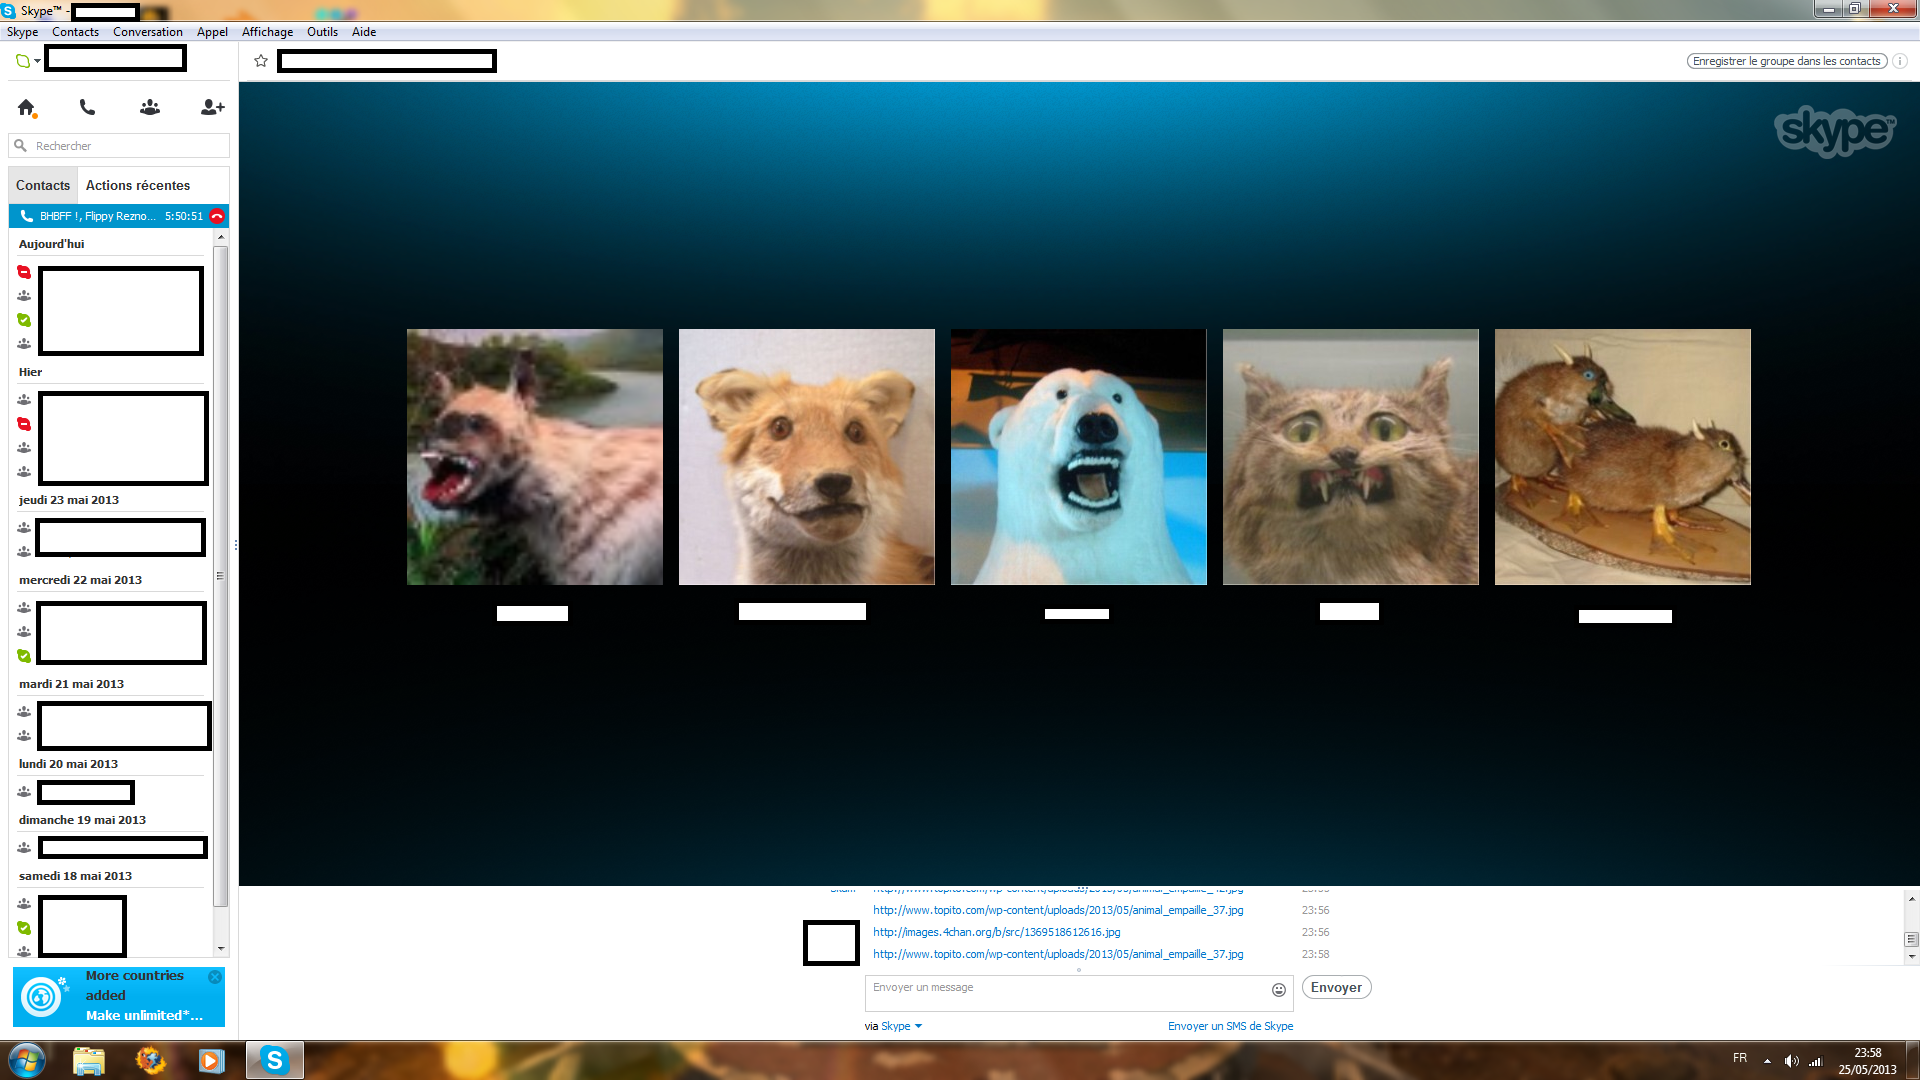Click the Home icon in sidebar
Image resolution: width=1920 pixels, height=1080 pixels.
click(26, 107)
